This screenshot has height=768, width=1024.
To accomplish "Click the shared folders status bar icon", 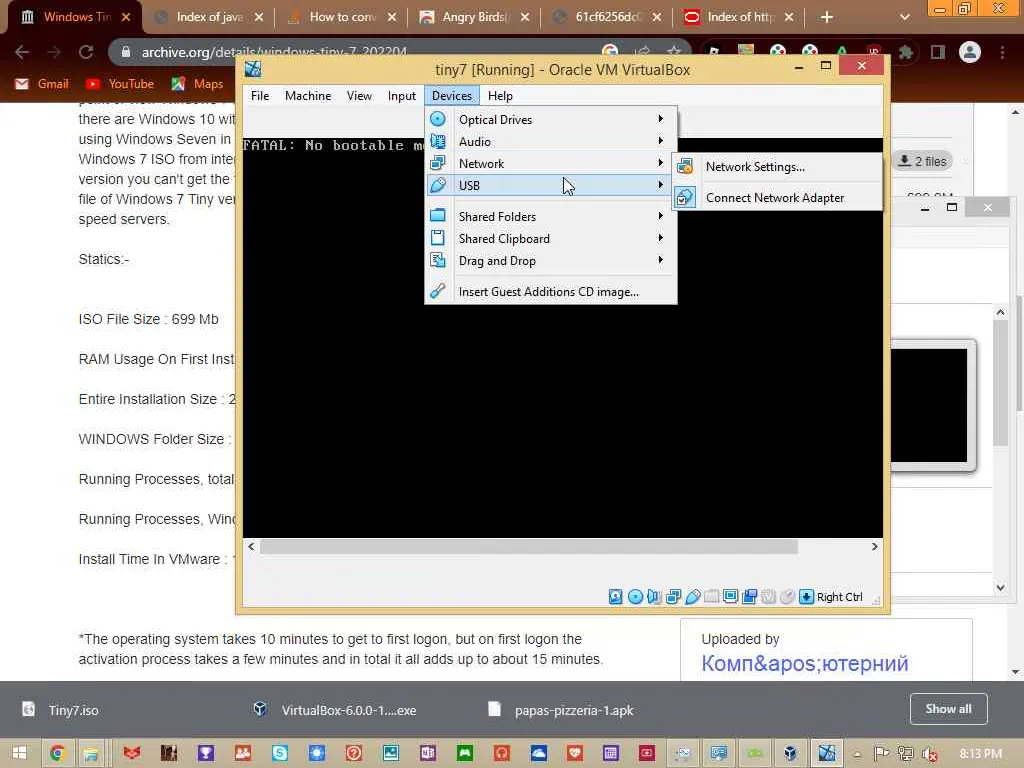I will (x=712, y=596).
